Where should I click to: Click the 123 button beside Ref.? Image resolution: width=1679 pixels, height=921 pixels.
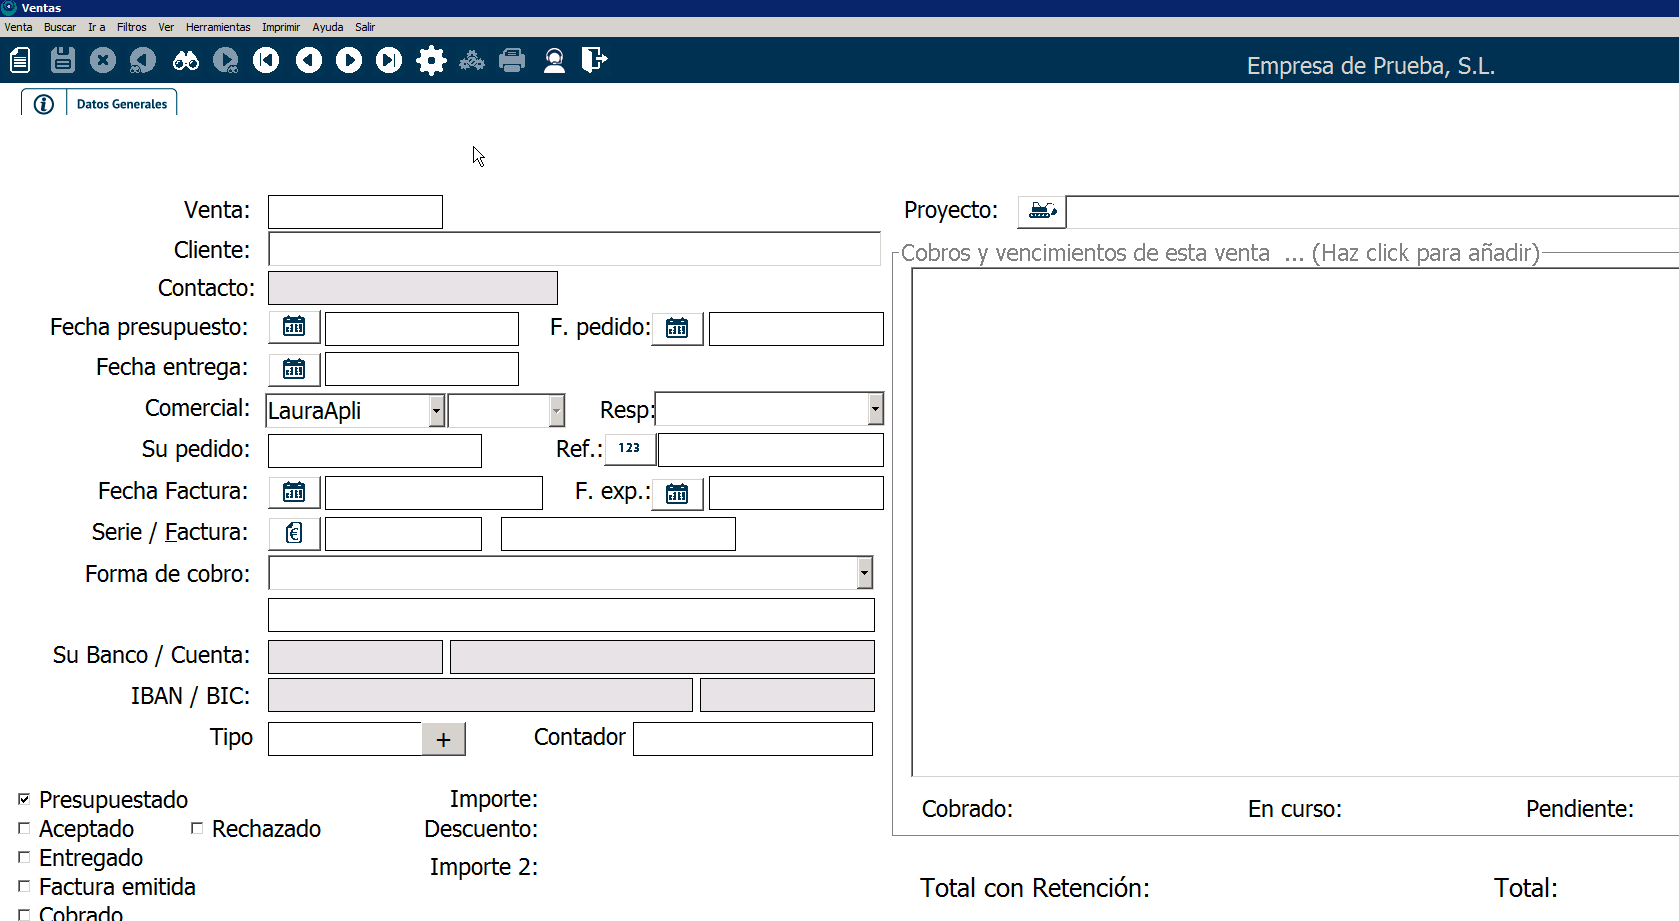pyautogui.click(x=630, y=449)
